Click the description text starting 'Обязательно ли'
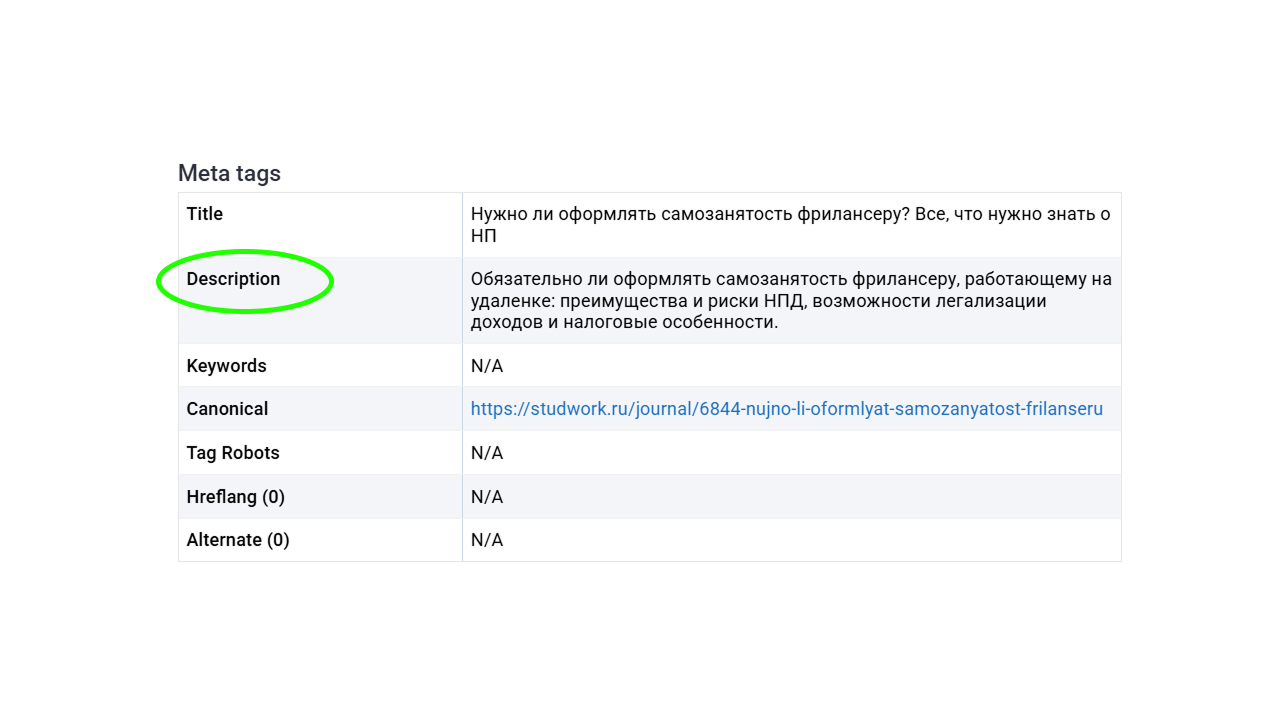 pyautogui.click(x=790, y=279)
